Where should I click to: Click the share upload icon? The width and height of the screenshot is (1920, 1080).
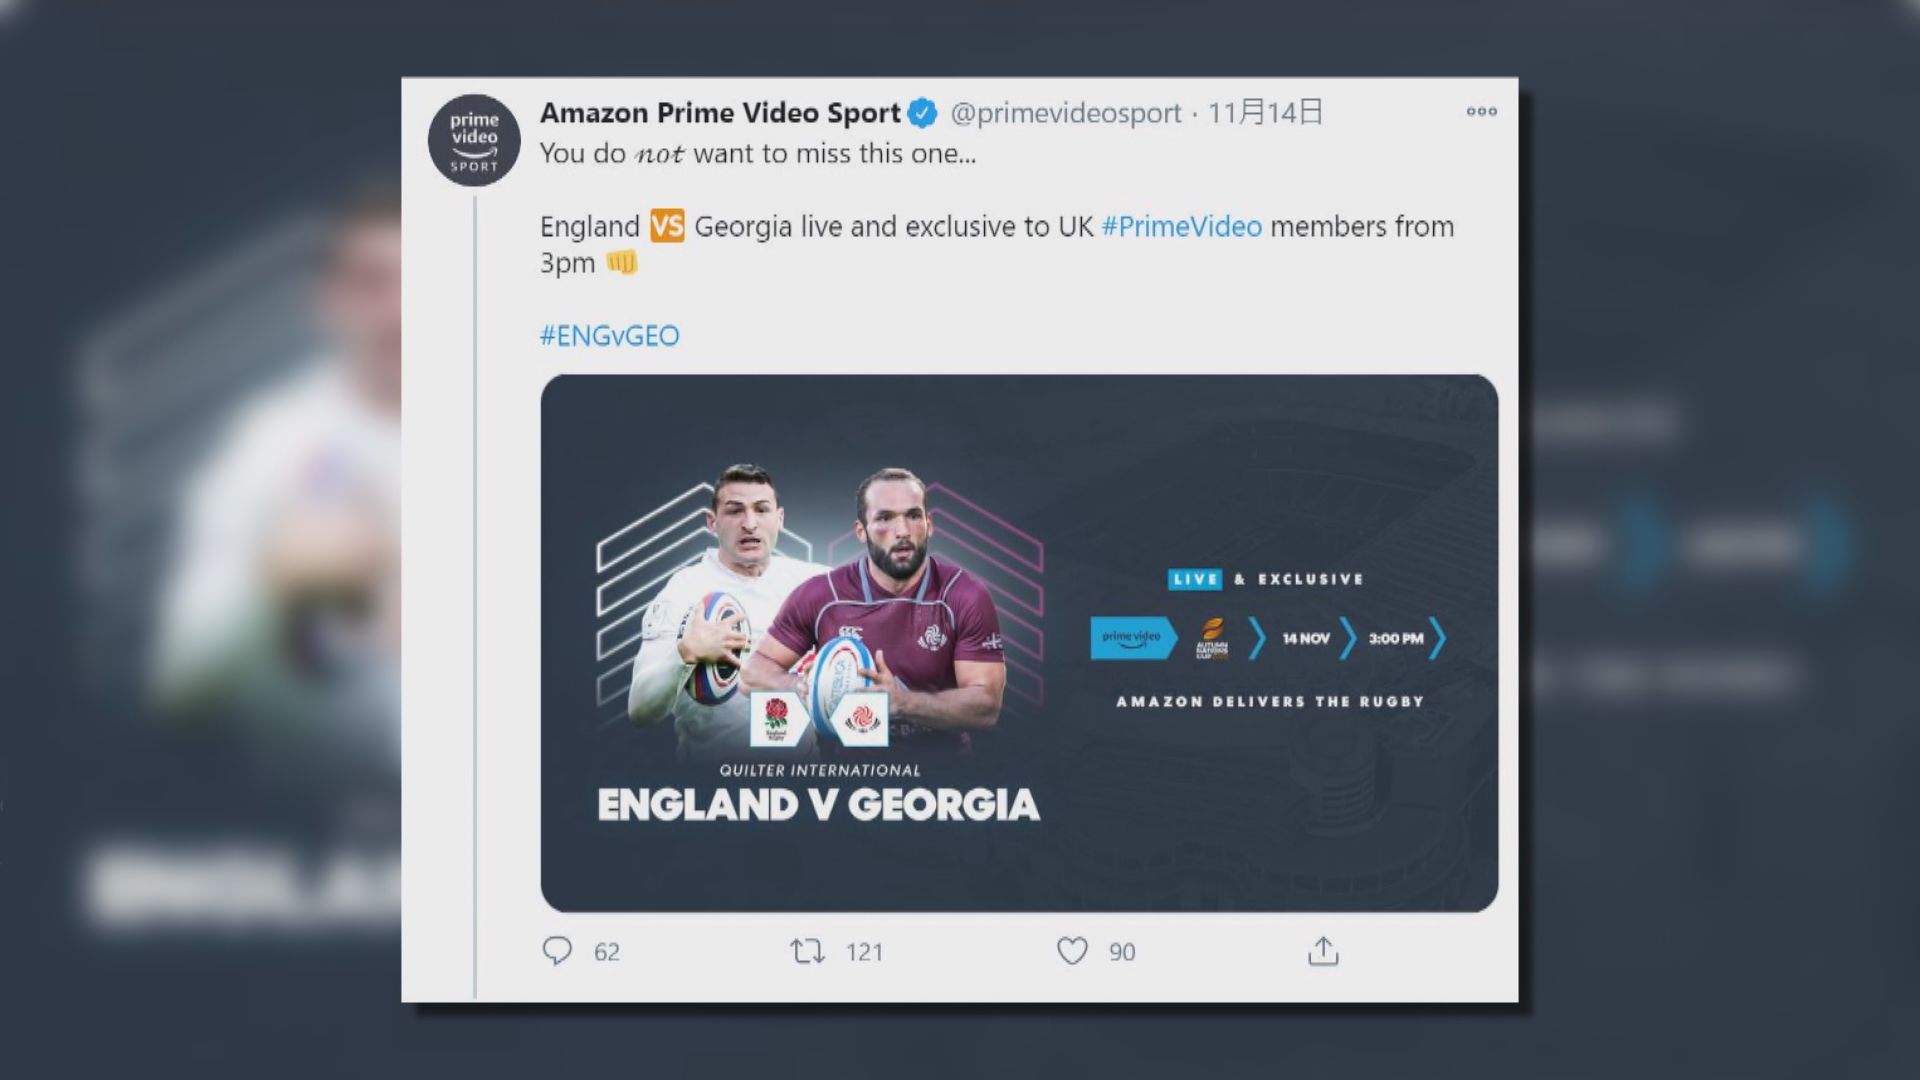(1322, 950)
